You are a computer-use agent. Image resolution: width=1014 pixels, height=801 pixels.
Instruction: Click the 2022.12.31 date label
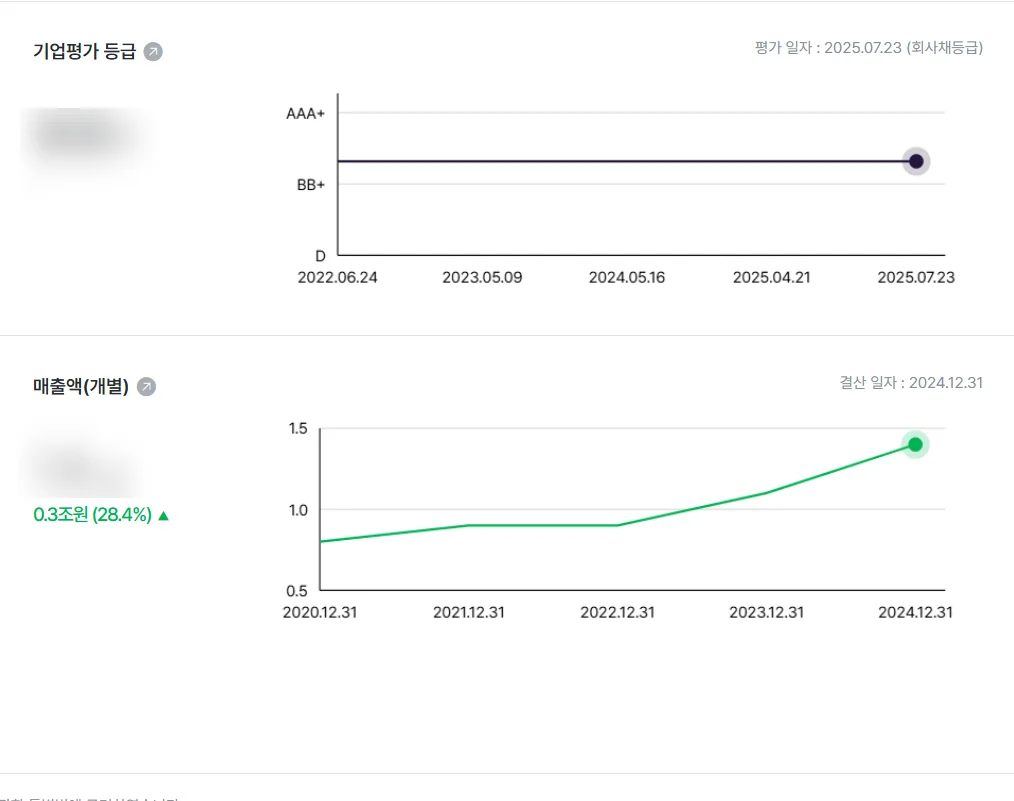tap(618, 612)
